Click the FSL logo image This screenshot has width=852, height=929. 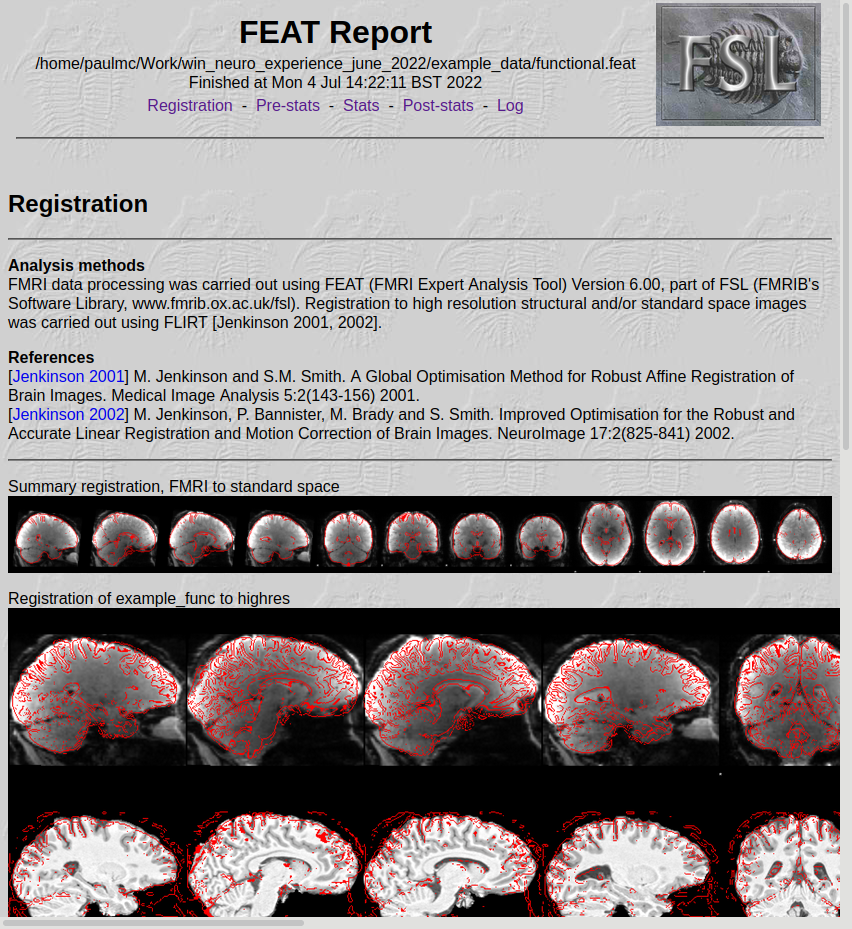pyautogui.click(x=738, y=64)
